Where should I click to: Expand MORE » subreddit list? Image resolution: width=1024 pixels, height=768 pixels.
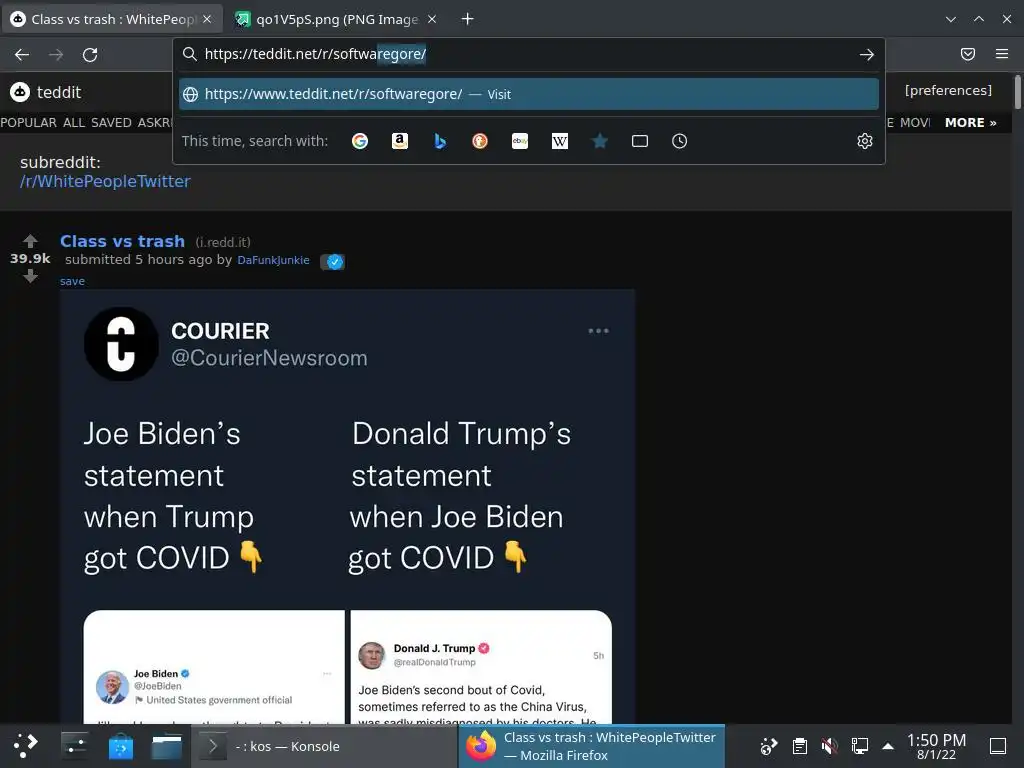(x=970, y=123)
